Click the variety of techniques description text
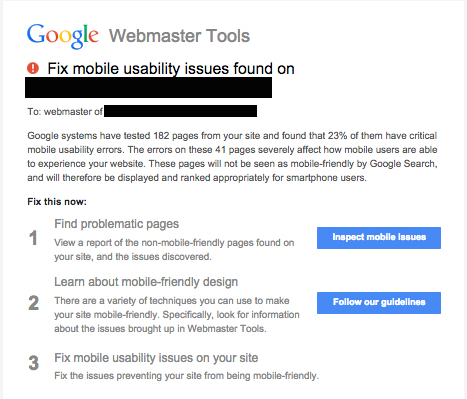Viewport: 467px width, 399px height. click(x=177, y=315)
